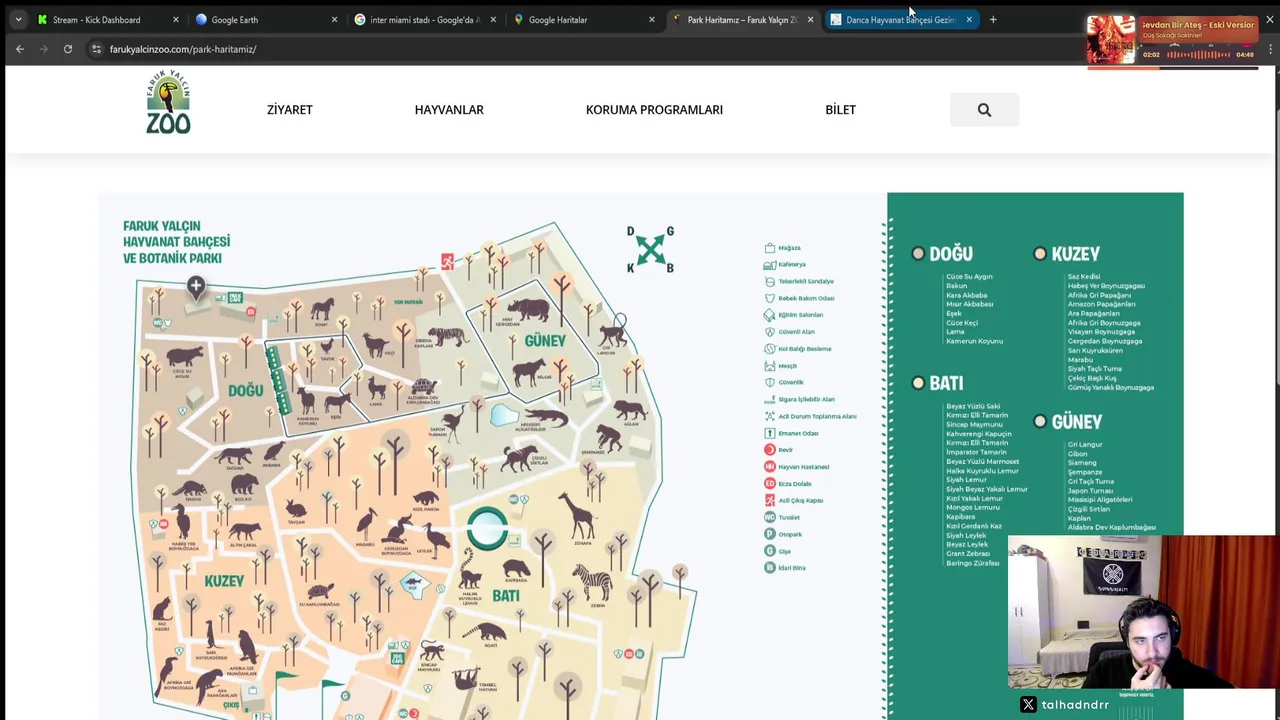Switch to Darıca Hayvanat Bahçesi tab
1280x720 pixels.
tap(900, 19)
